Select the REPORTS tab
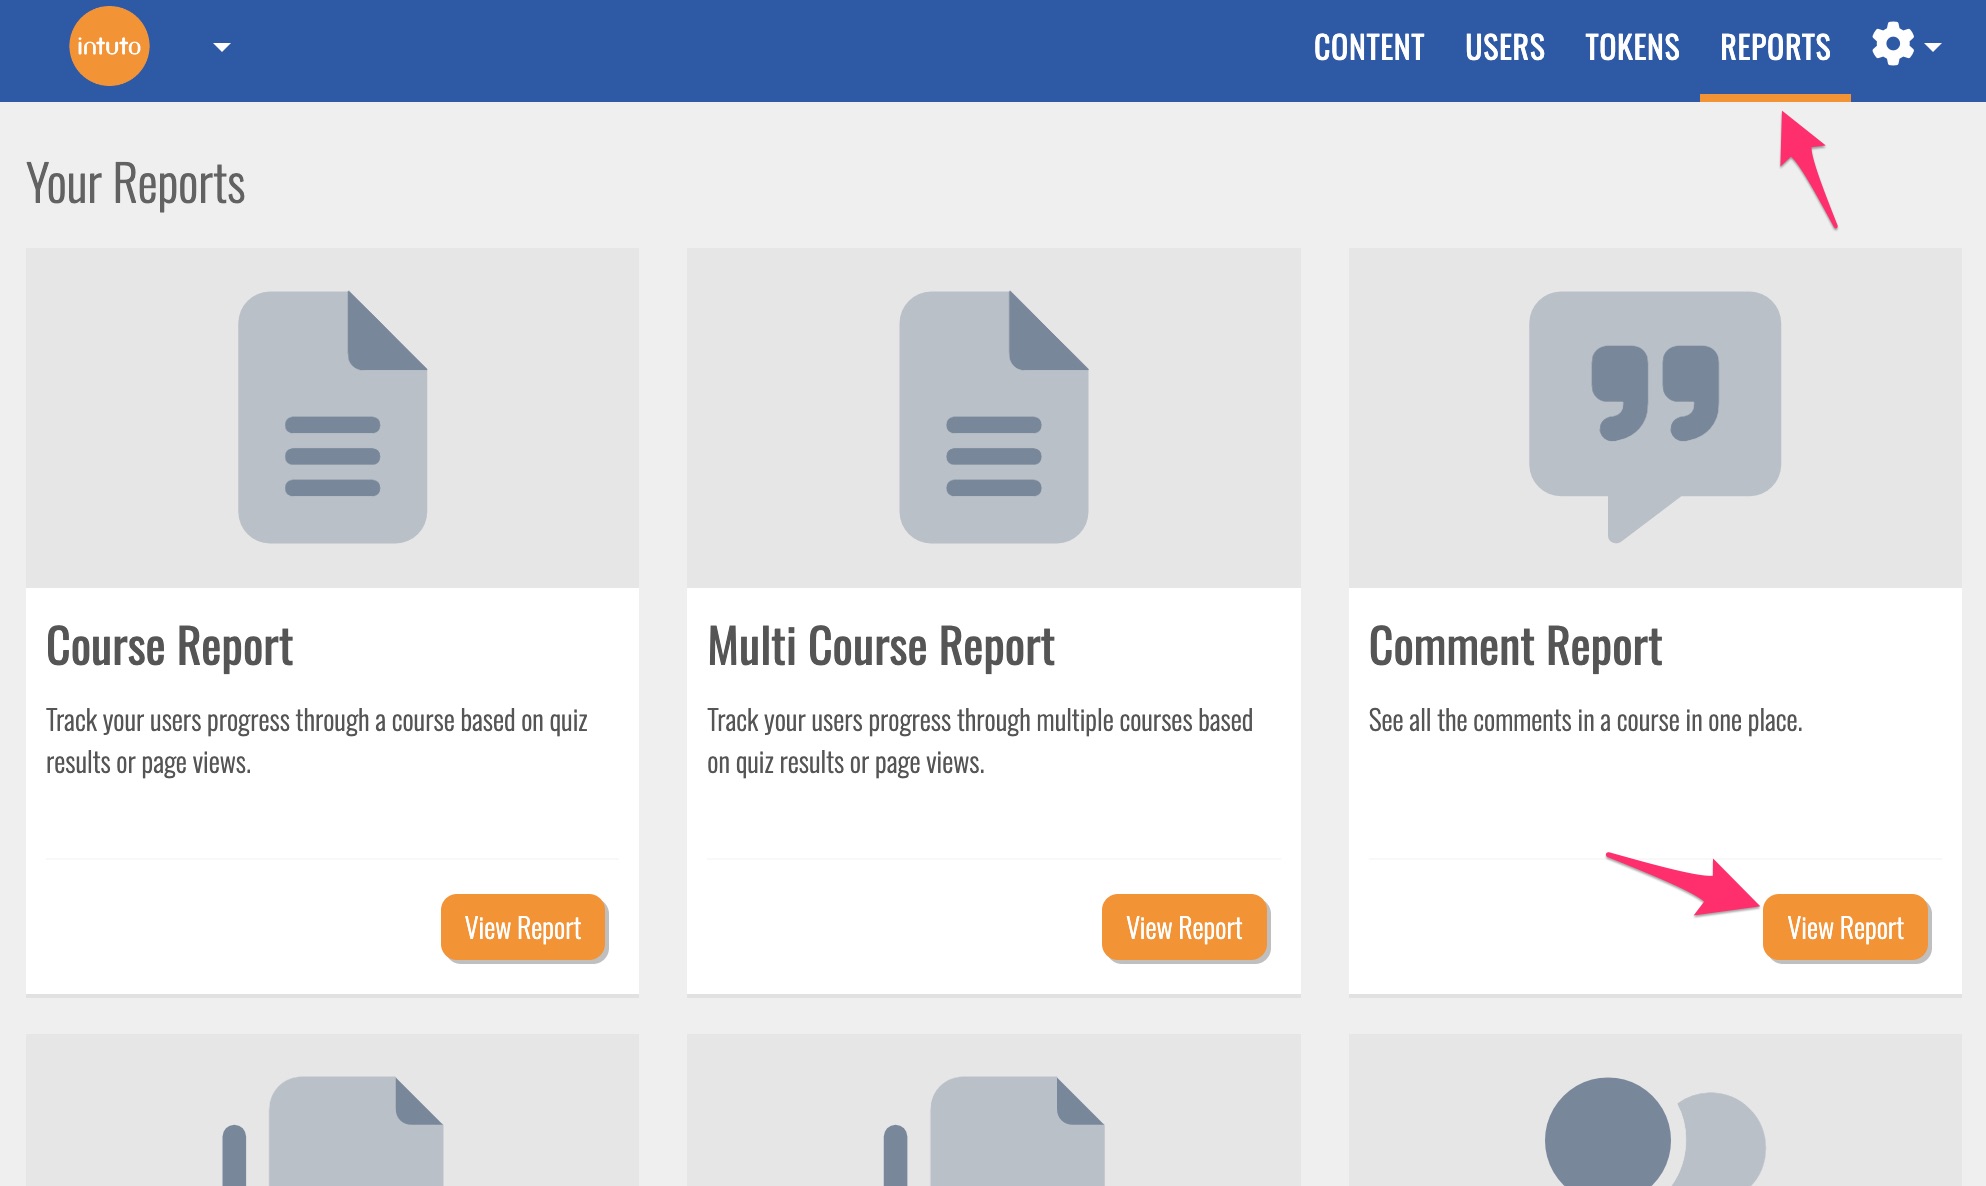 click(1775, 47)
